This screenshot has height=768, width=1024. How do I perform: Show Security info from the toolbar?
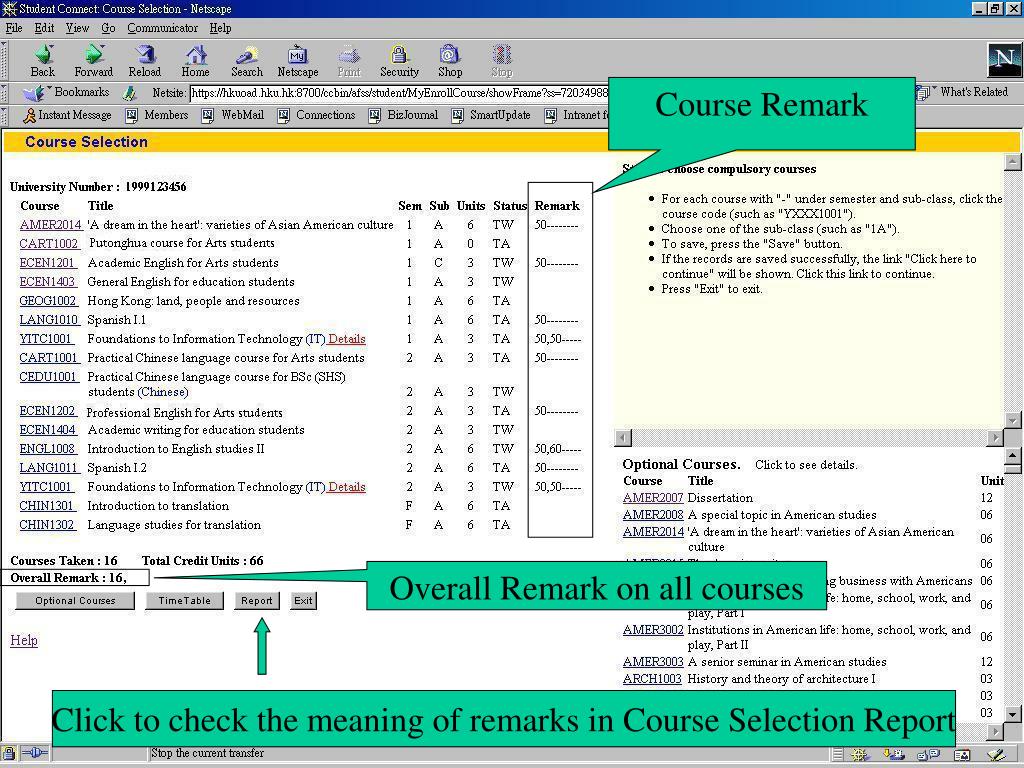(x=399, y=61)
